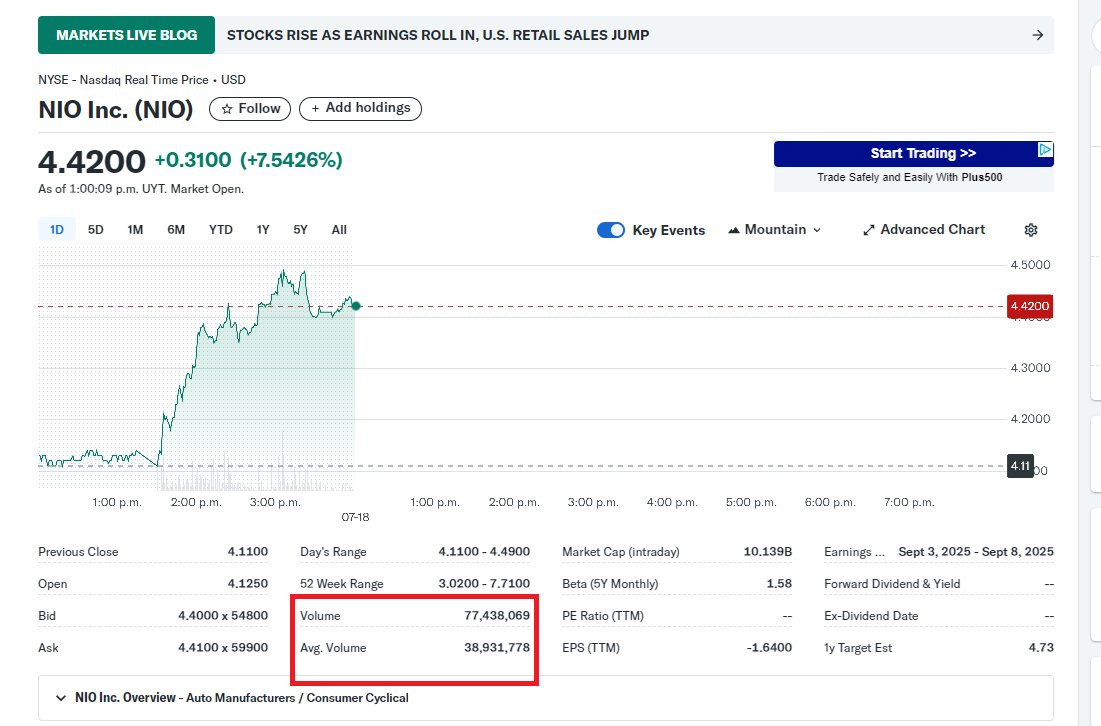Select the All time range tab
This screenshot has height=726, width=1101.
(339, 230)
